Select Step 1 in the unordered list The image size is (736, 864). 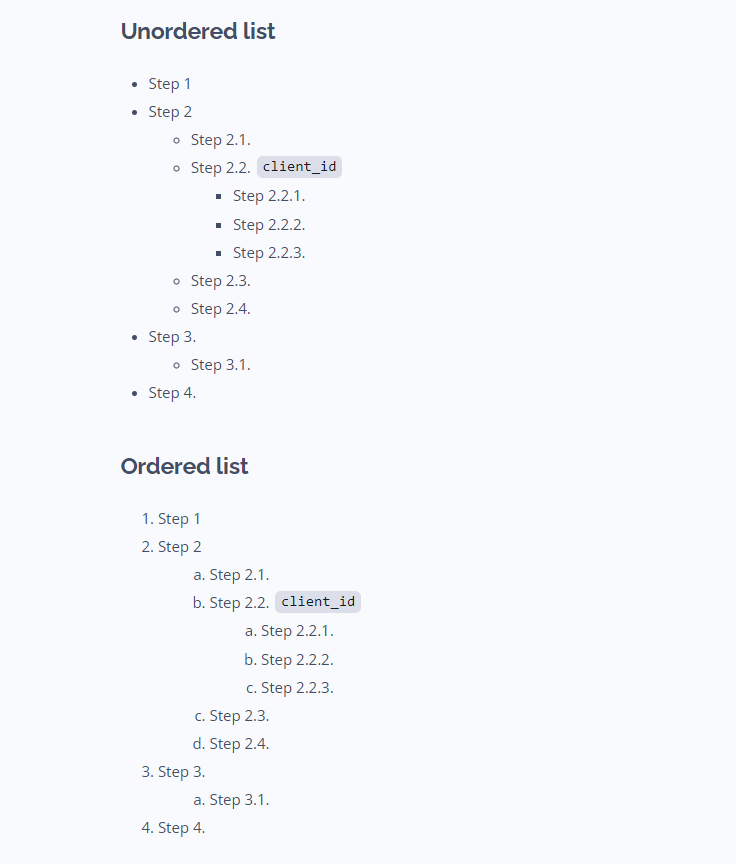coord(170,84)
